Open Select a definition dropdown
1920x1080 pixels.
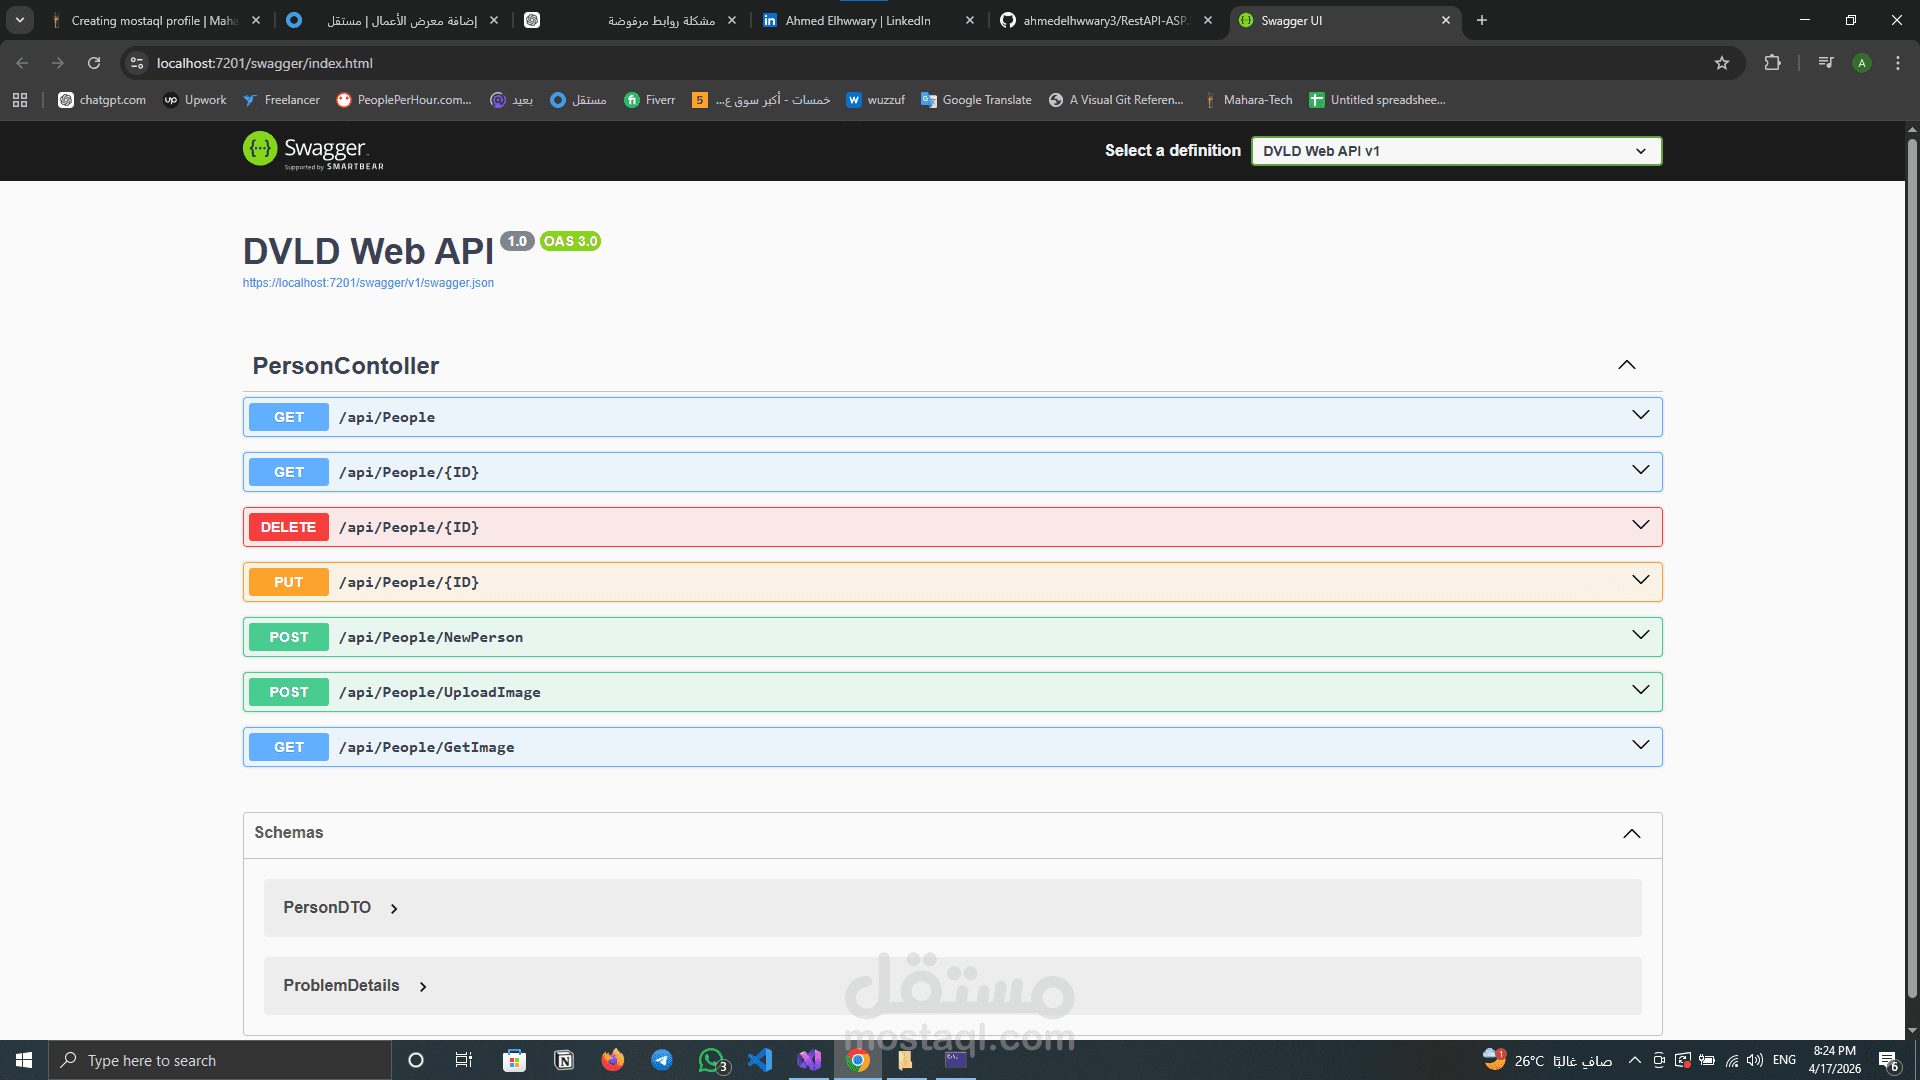(x=1455, y=151)
